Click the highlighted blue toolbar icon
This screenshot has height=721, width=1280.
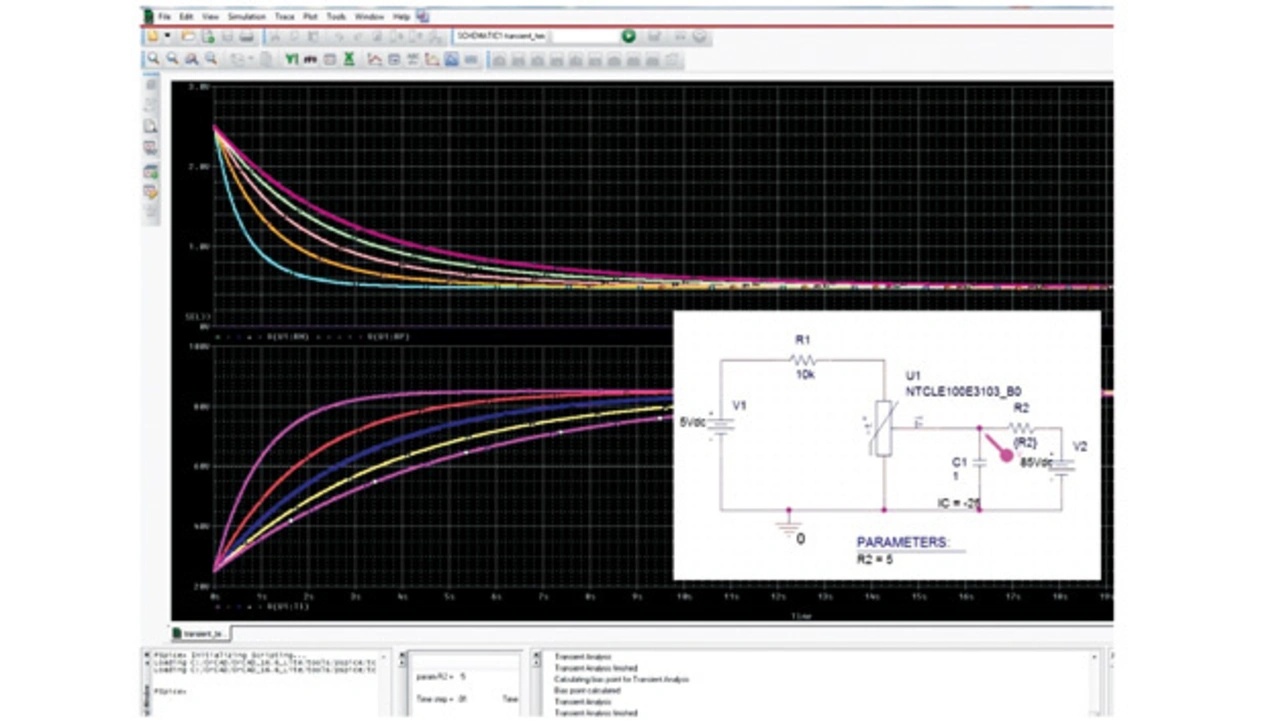(x=451, y=60)
